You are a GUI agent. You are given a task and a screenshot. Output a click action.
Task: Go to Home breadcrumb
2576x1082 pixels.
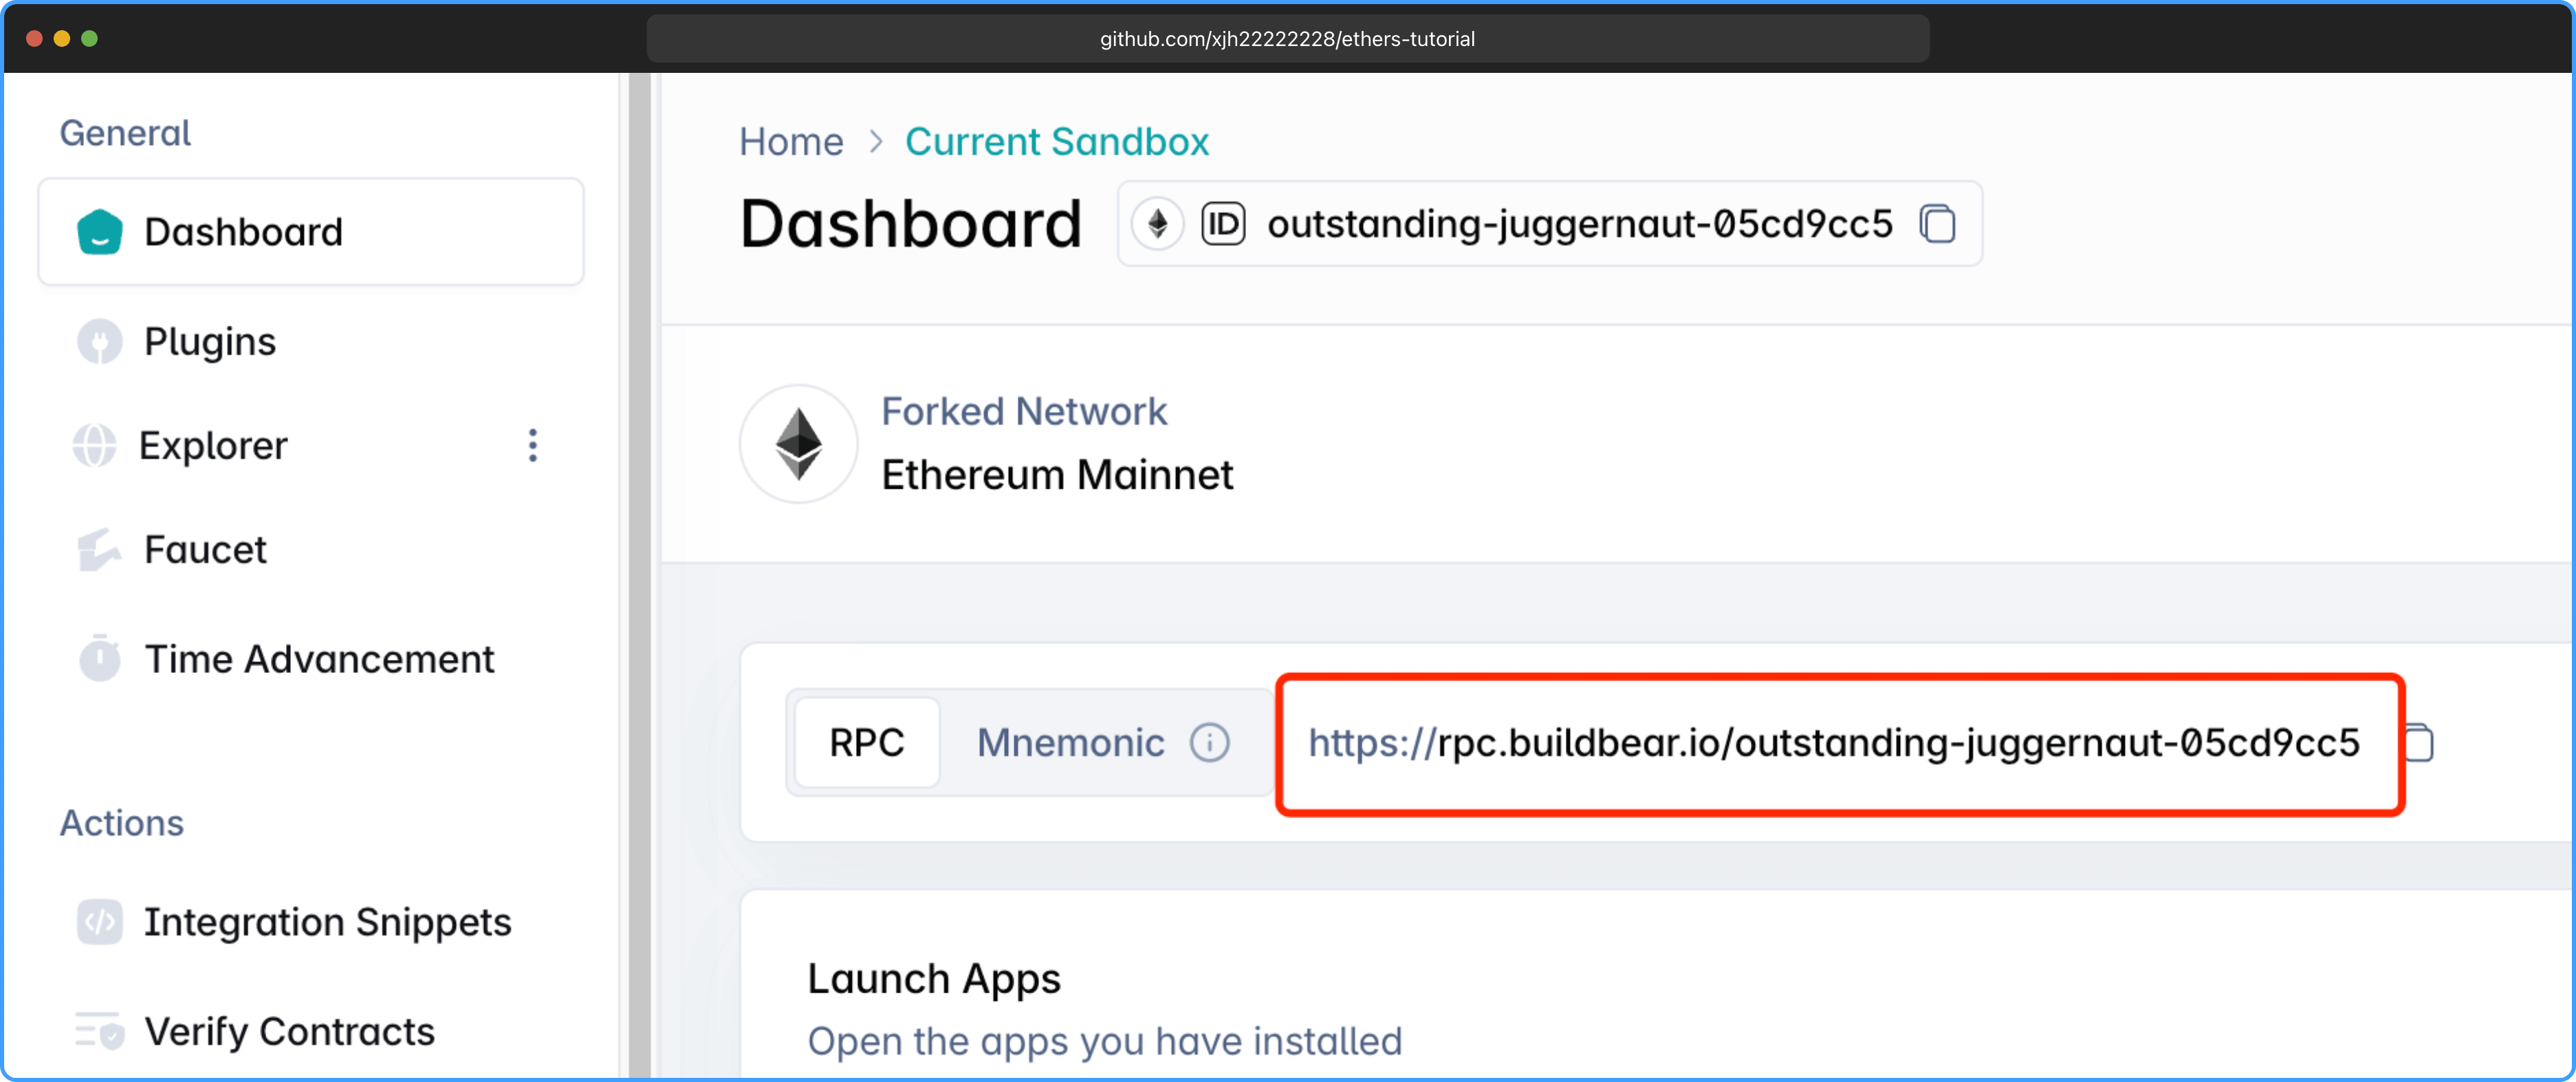791,142
